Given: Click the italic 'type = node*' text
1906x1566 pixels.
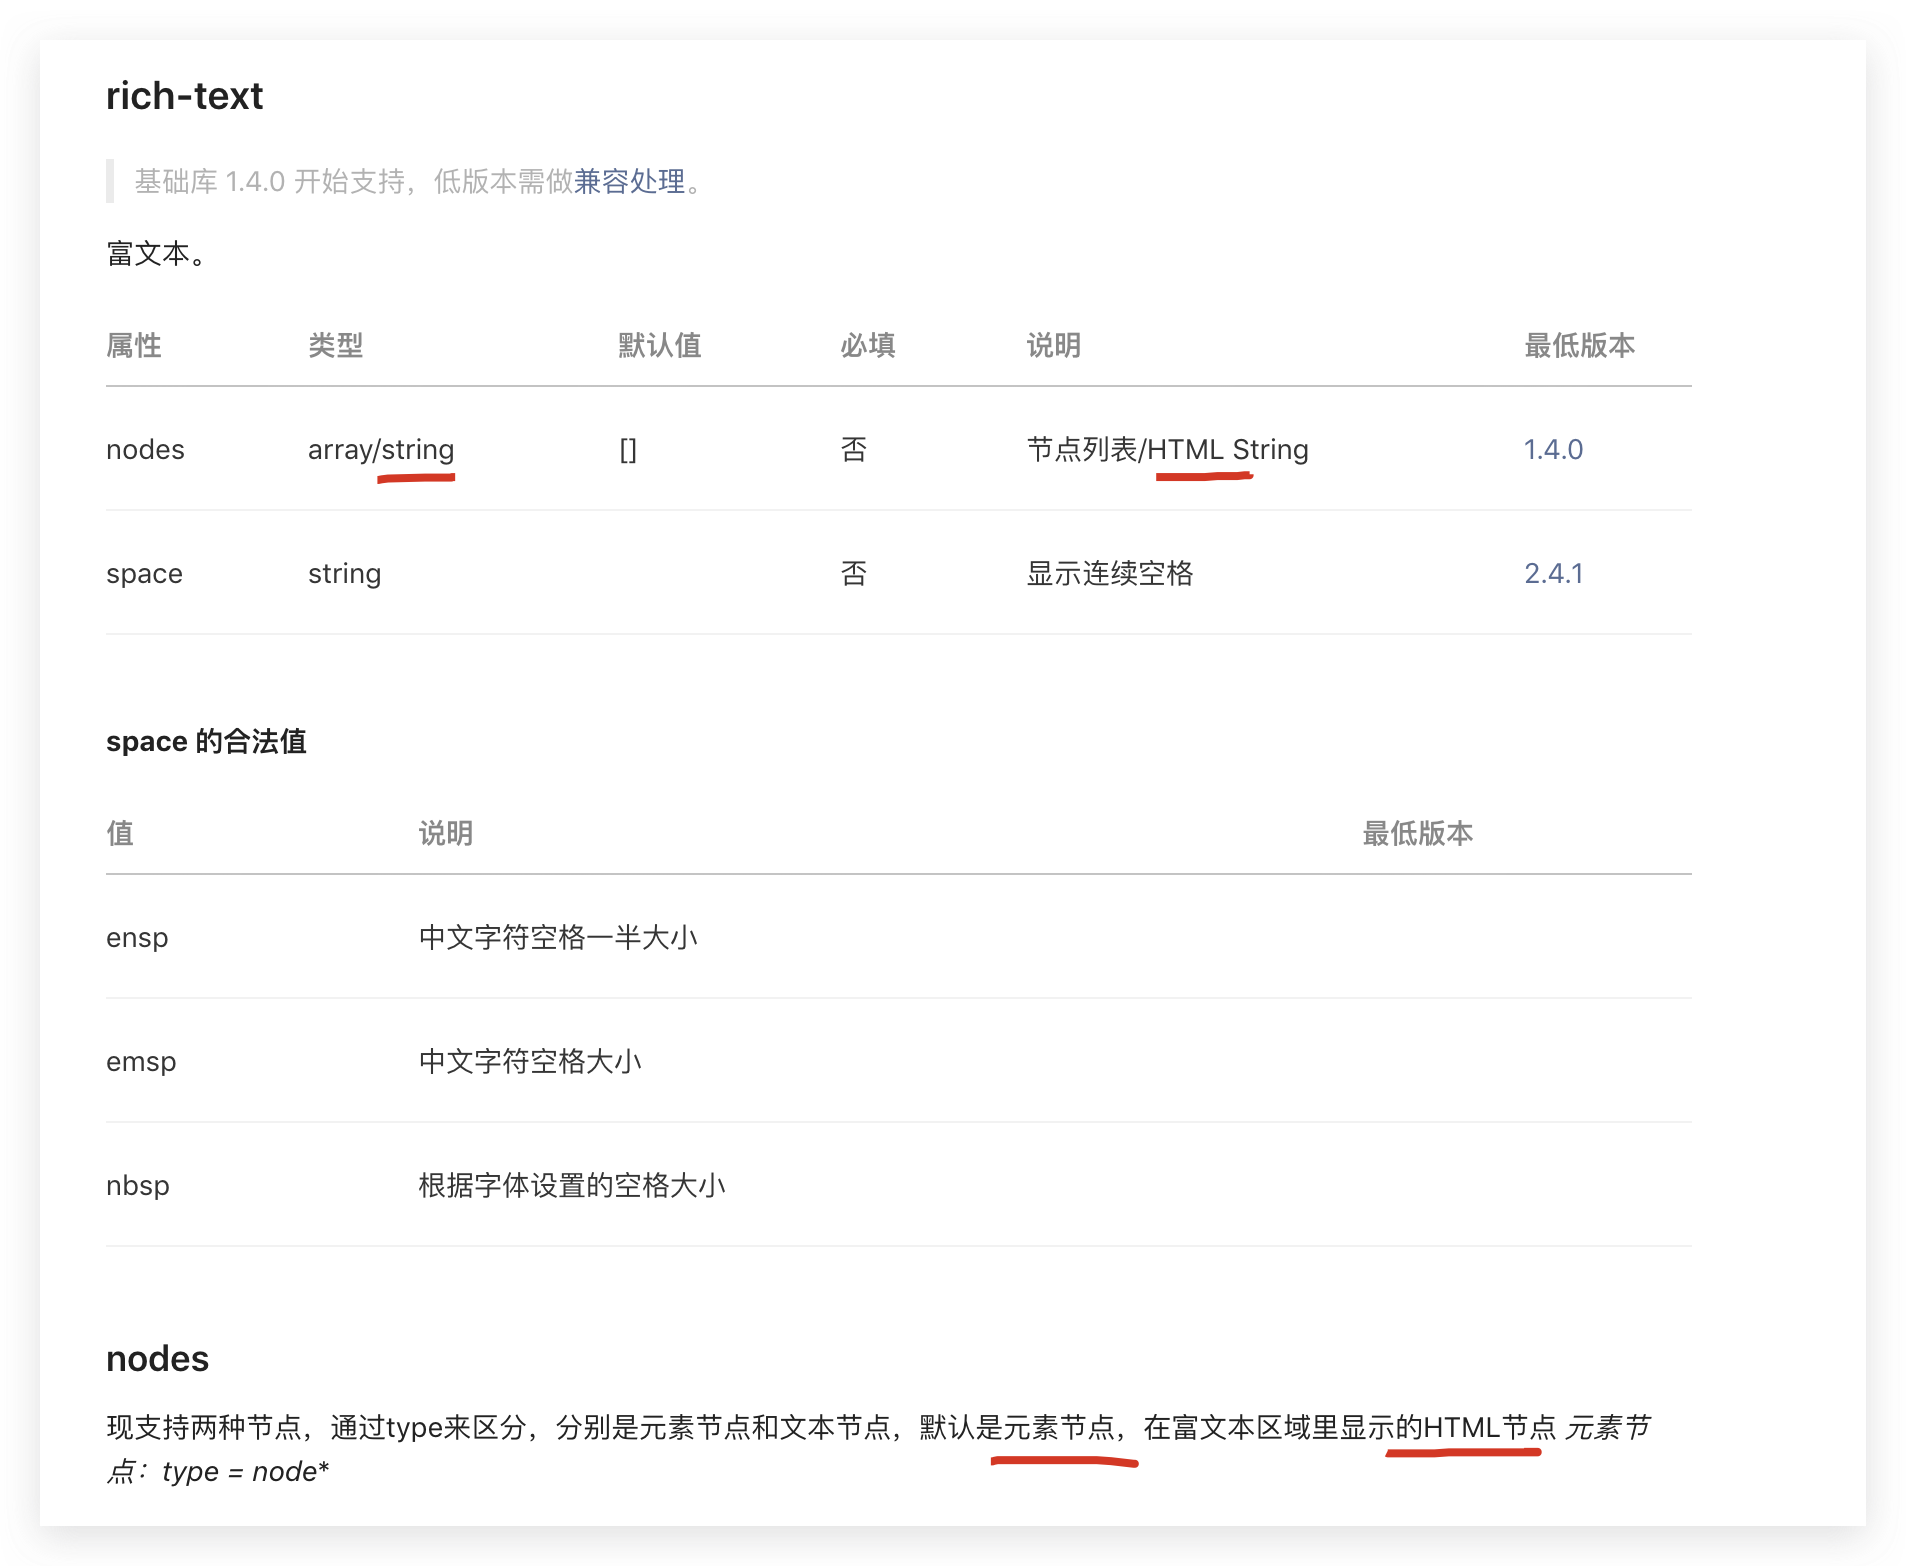Looking at the screenshot, I should pyautogui.click(x=245, y=1472).
